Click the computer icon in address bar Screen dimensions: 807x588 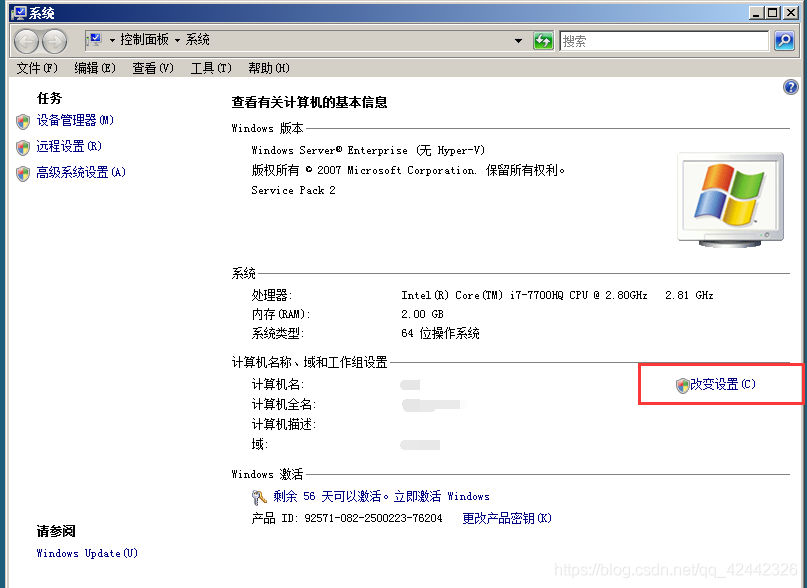(95, 40)
